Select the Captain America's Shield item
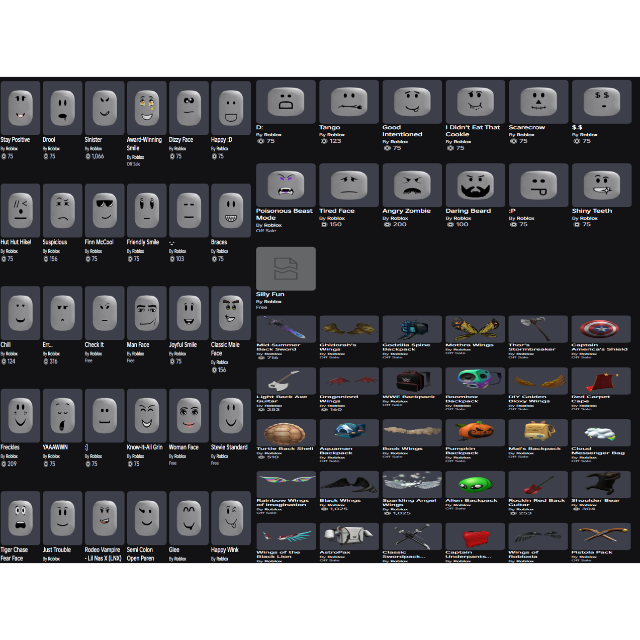Screen dimensions: 640x640 [599, 329]
